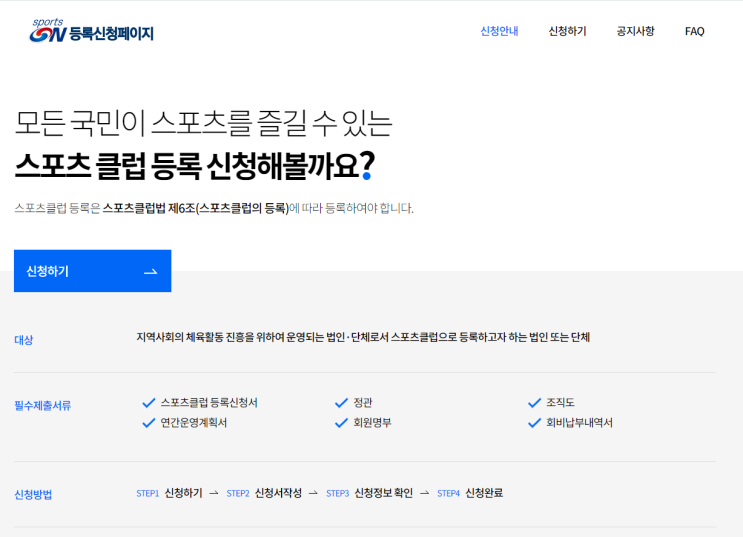Click the arrow between STEP3 and STEP4
The width and height of the screenshot is (743, 537).
[x=425, y=493]
